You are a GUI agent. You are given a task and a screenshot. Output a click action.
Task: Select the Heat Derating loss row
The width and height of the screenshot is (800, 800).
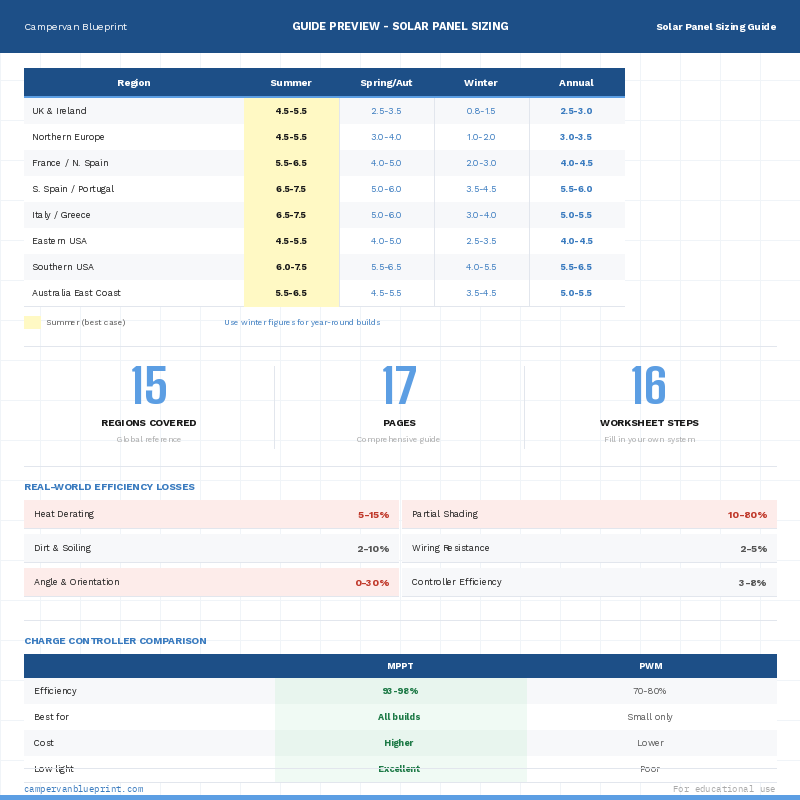(x=211, y=514)
